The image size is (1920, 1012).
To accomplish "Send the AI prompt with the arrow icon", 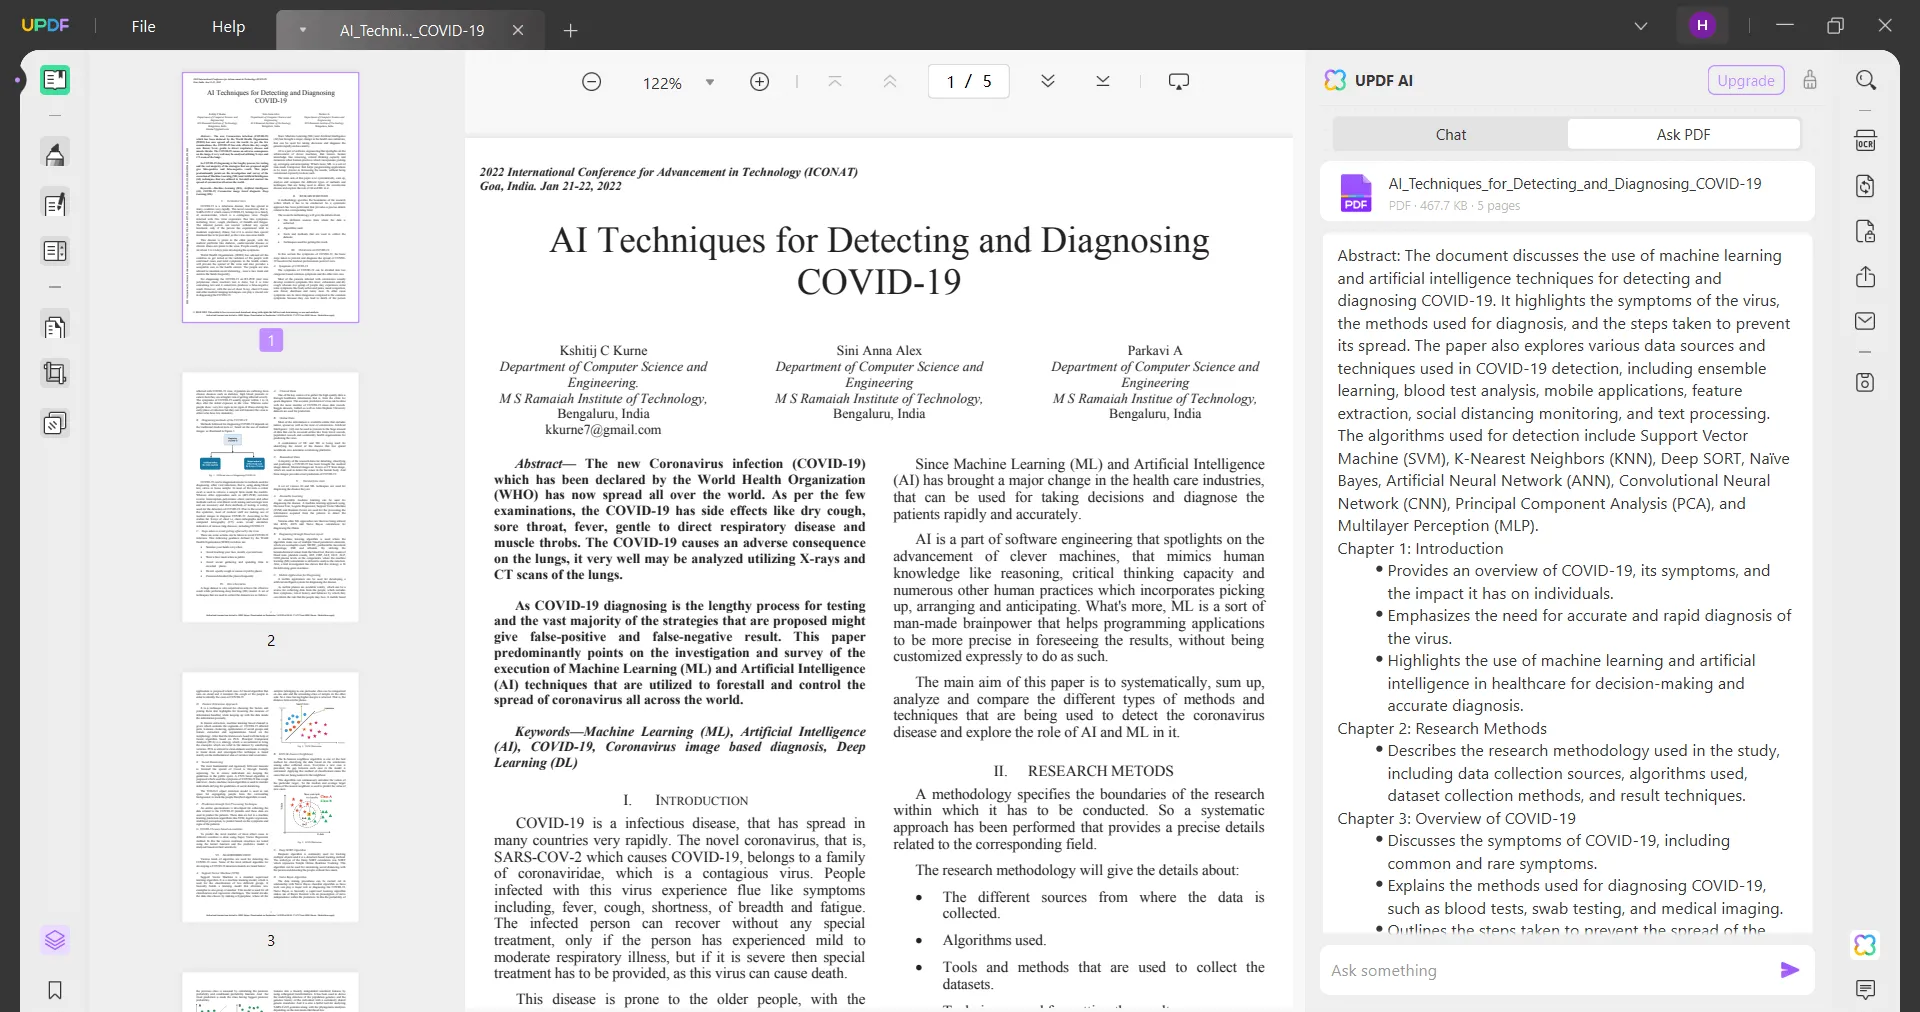I will tap(1790, 970).
